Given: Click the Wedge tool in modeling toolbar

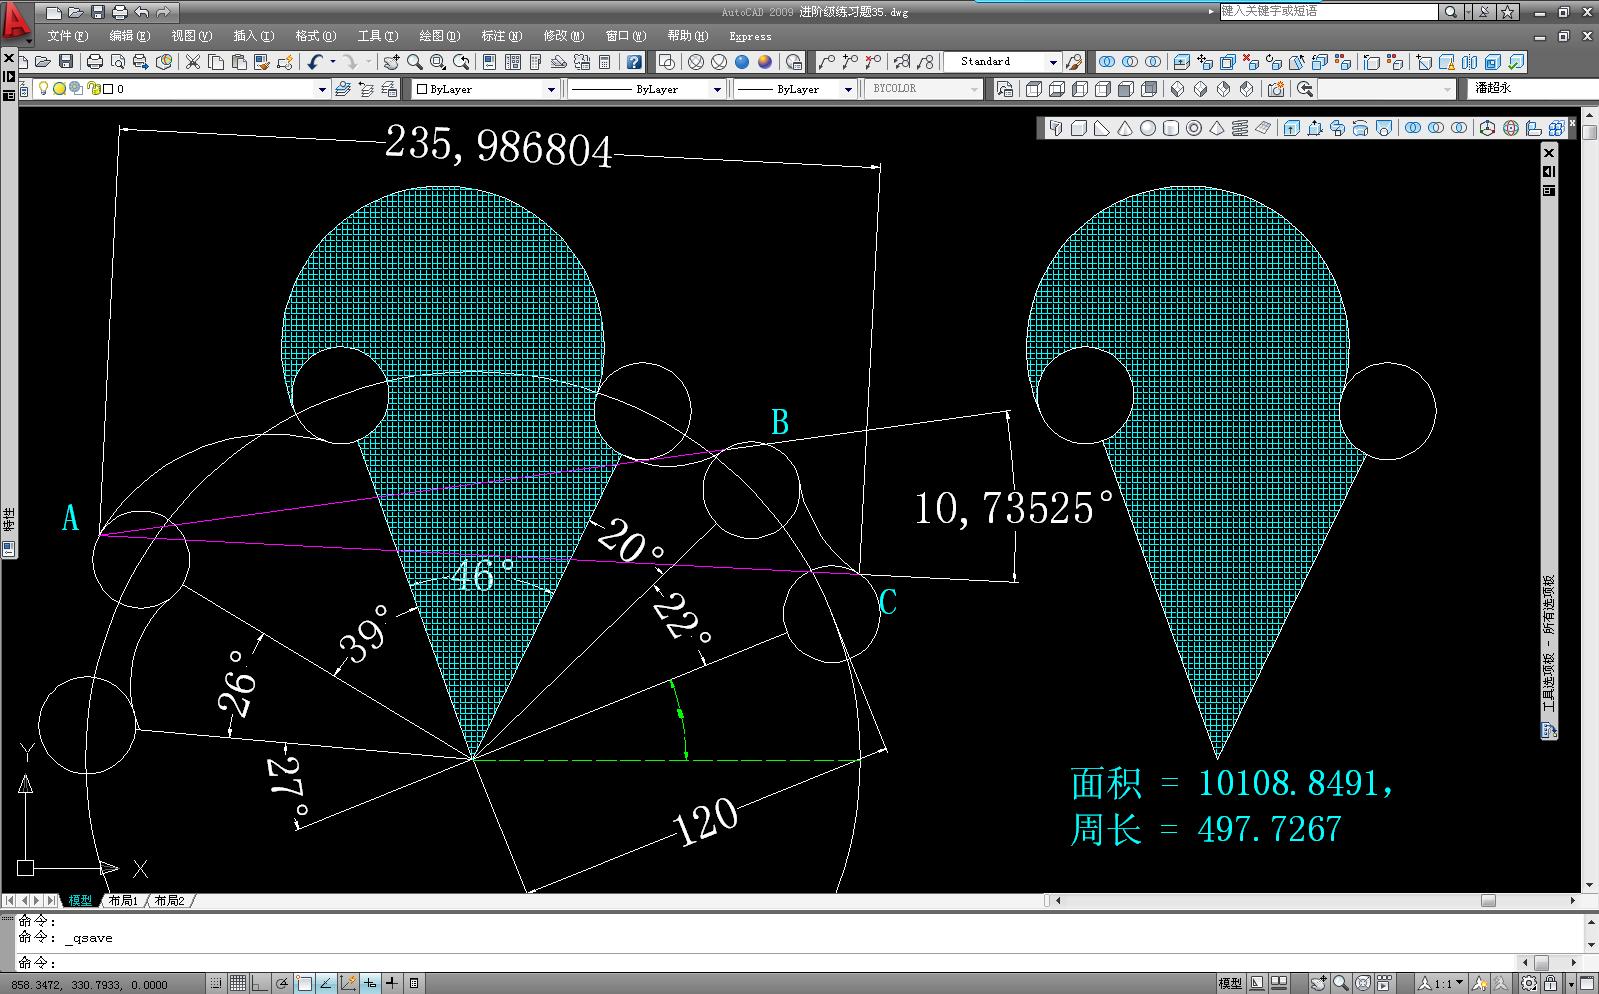Looking at the screenshot, I should point(1101,128).
